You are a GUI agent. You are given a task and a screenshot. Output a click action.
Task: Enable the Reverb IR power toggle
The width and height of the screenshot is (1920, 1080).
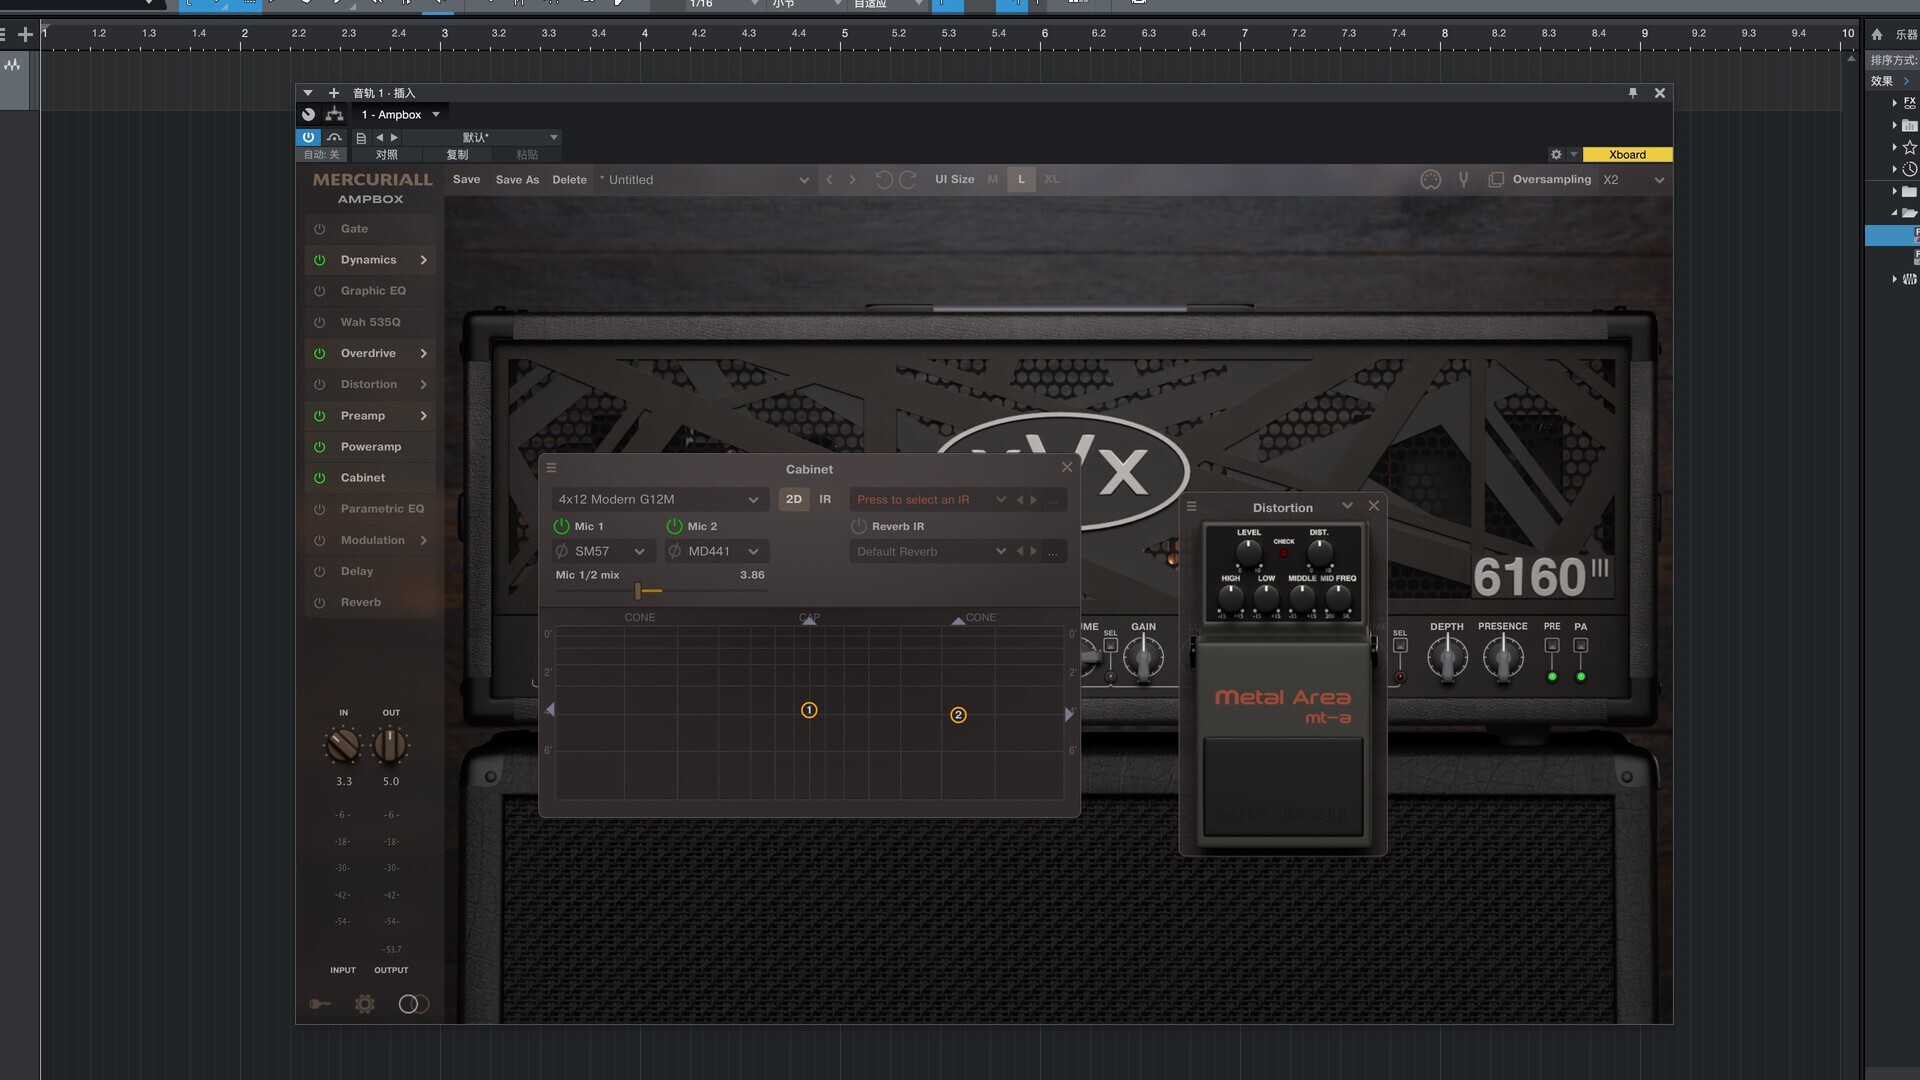coord(859,526)
